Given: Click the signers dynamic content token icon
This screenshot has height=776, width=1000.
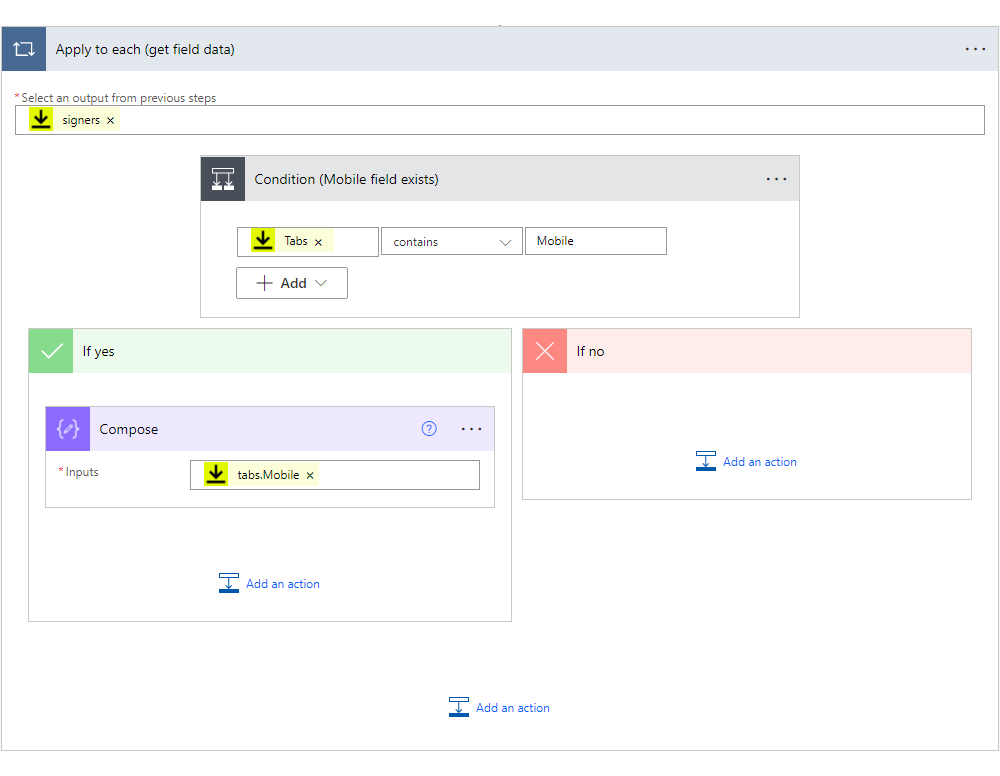Looking at the screenshot, I should (40, 119).
